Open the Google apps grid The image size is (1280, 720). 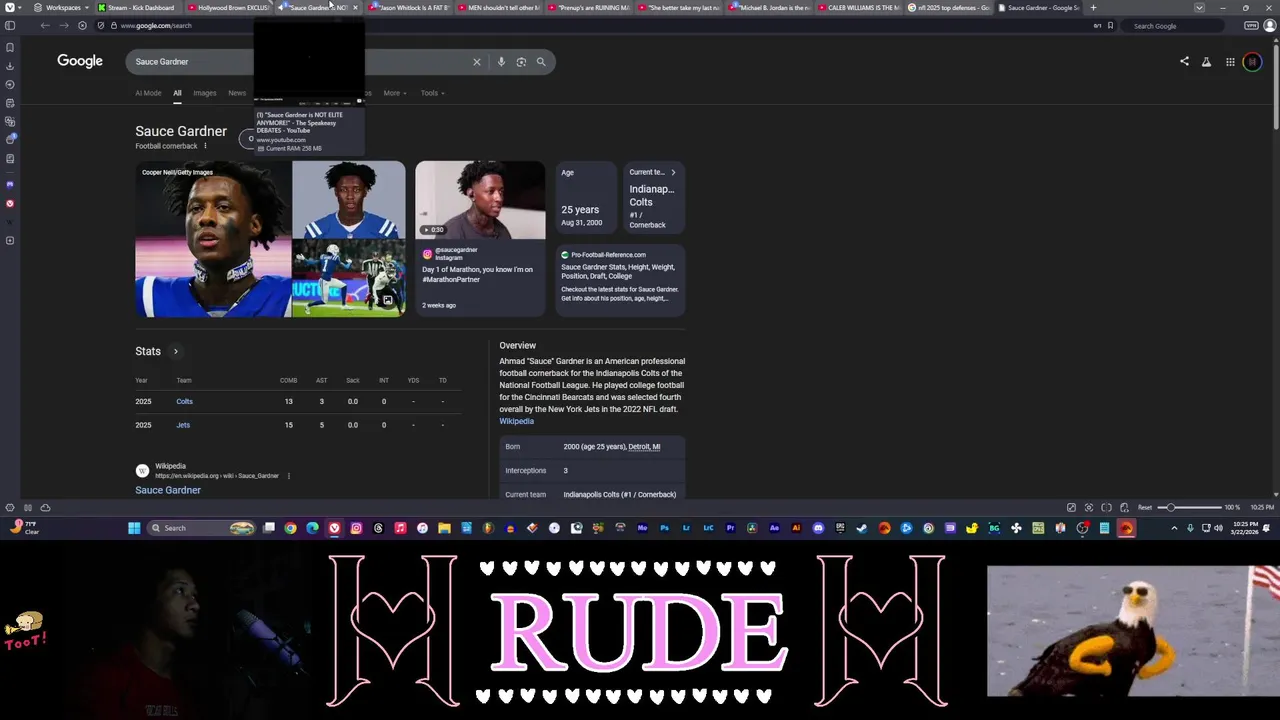coord(1230,62)
